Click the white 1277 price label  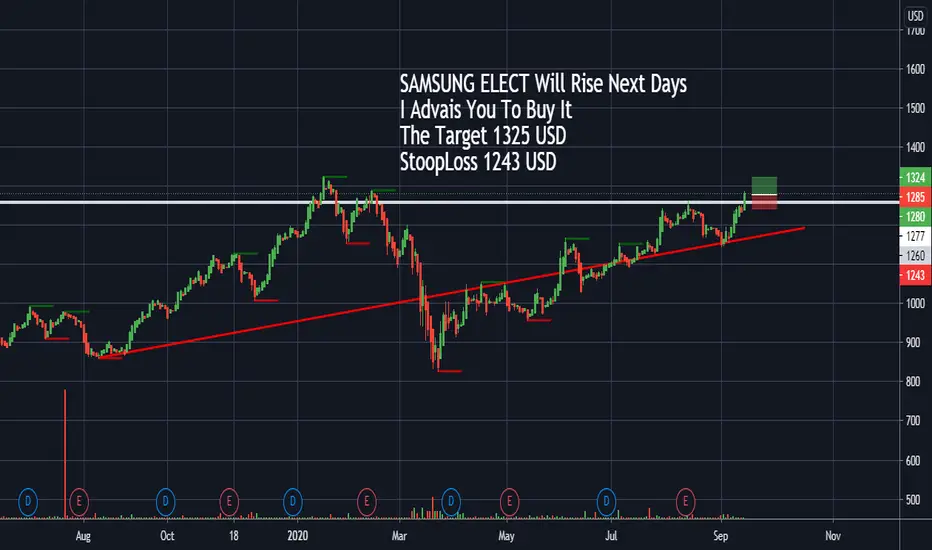click(915, 236)
